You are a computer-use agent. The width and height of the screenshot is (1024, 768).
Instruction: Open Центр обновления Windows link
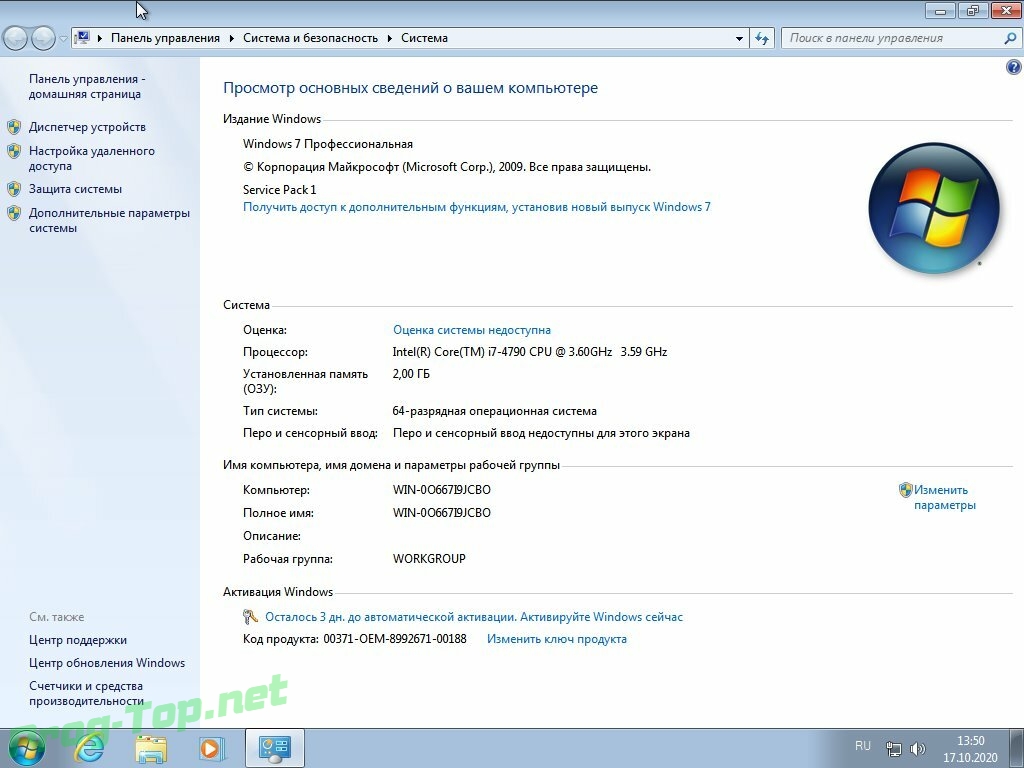tap(106, 663)
